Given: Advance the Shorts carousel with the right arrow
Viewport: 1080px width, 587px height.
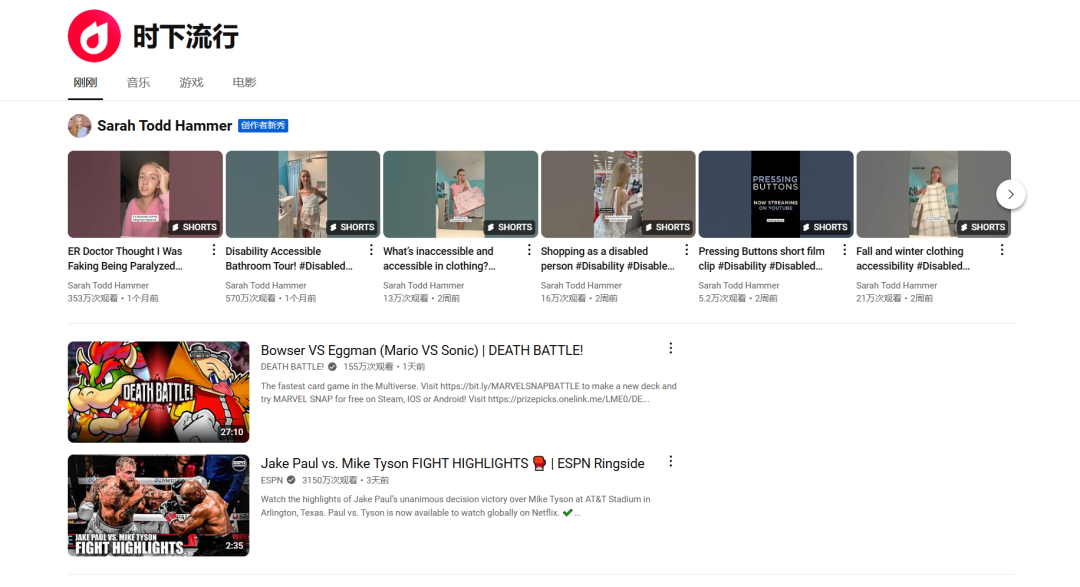Looking at the screenshot, I should (x=1010, y=194).
